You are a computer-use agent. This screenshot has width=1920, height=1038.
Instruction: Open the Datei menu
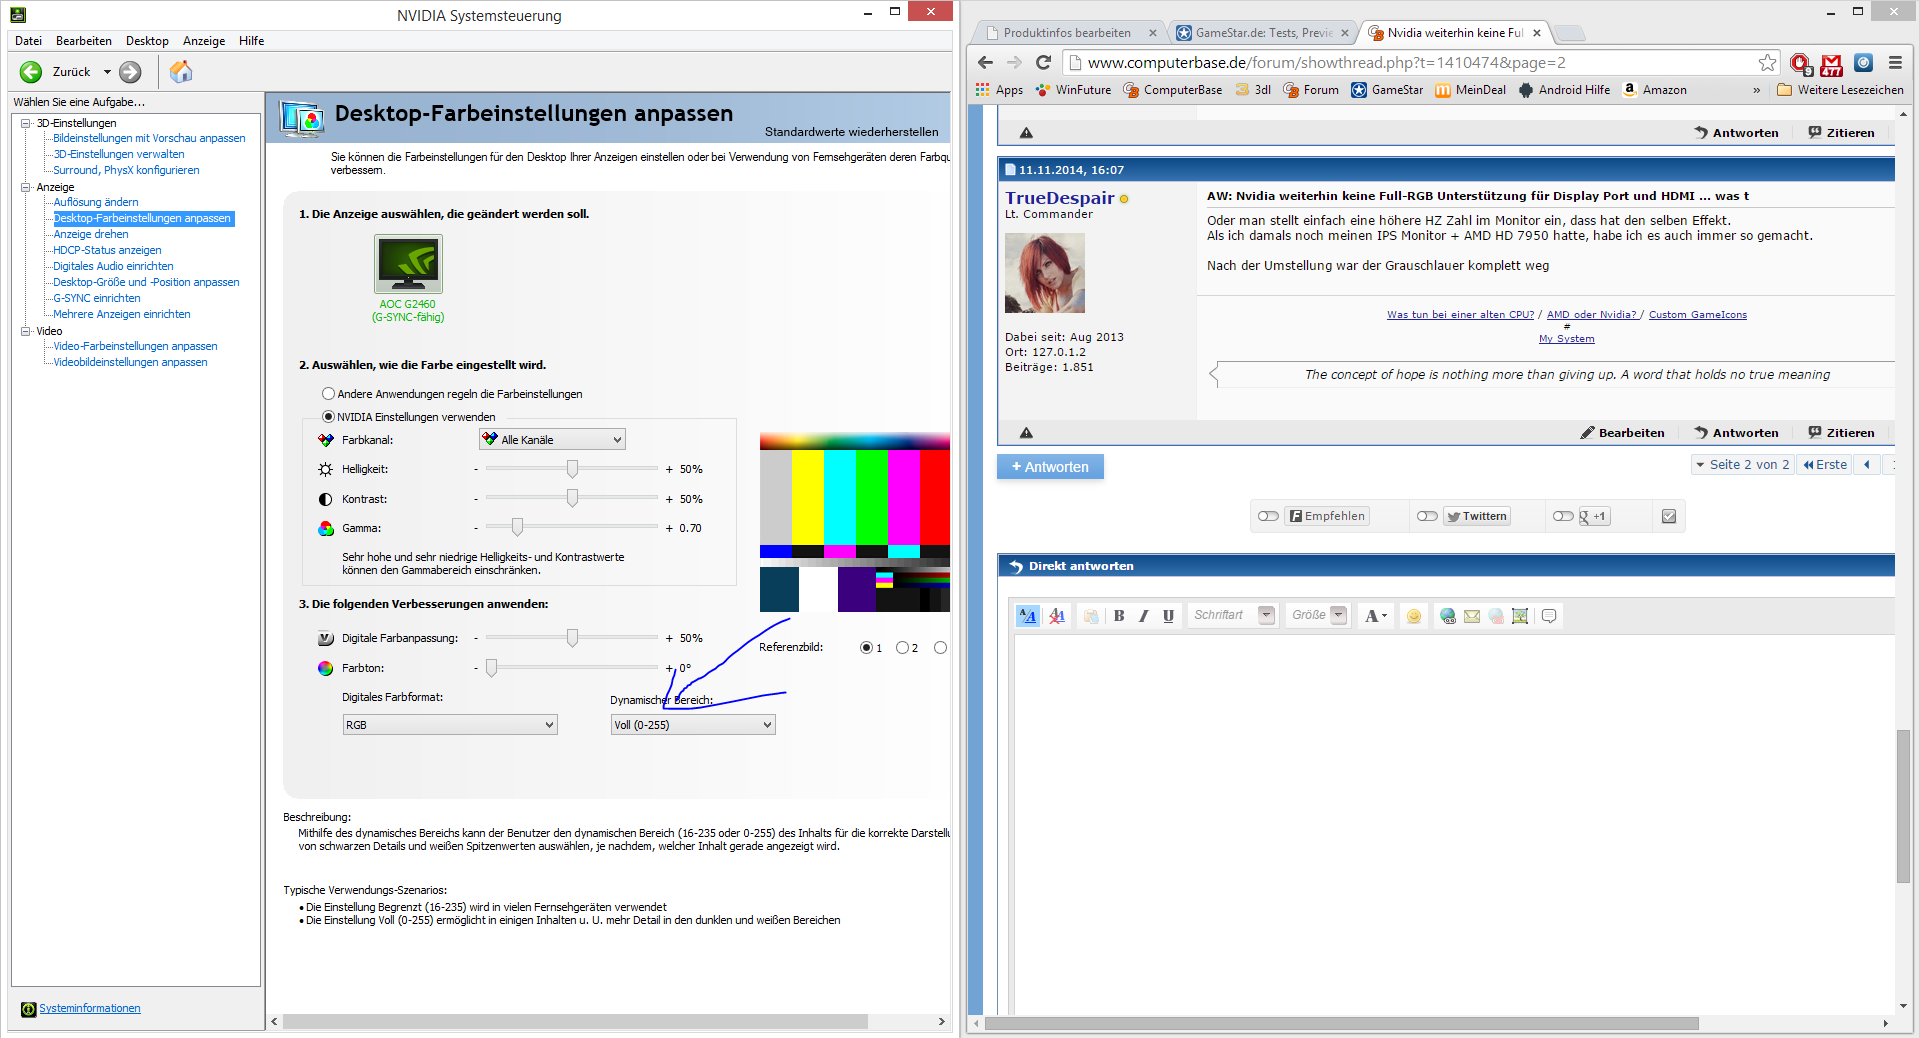(x=28, y=41)
